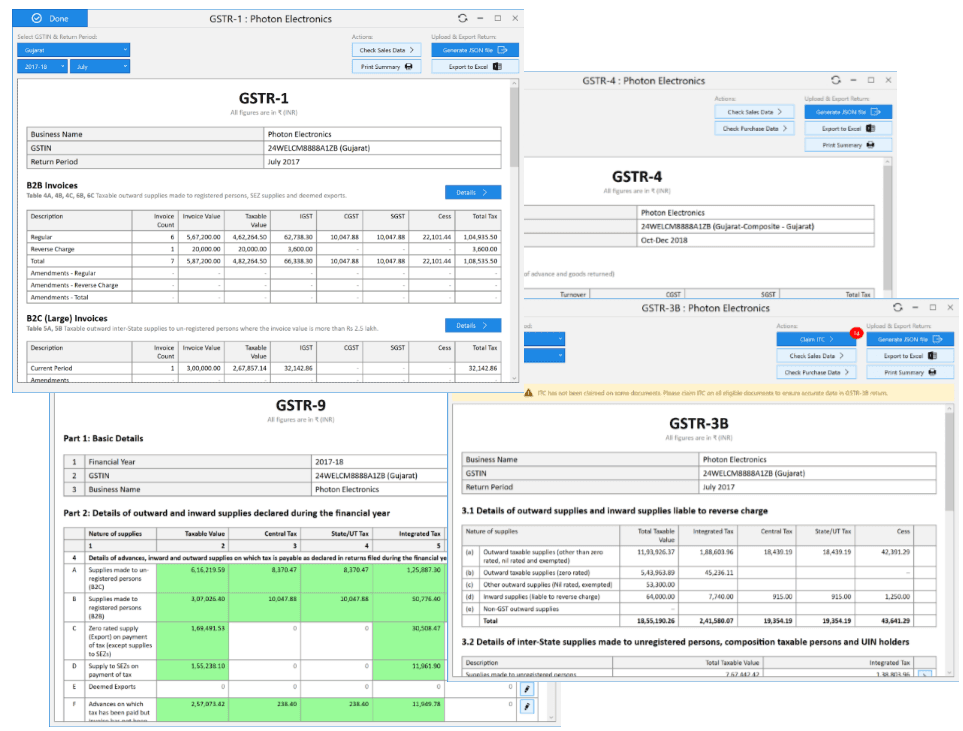Open the lower blue dropdown in GSTR-3B window
Viewport: 963px width, 731px height.
(x=544, y=355)
